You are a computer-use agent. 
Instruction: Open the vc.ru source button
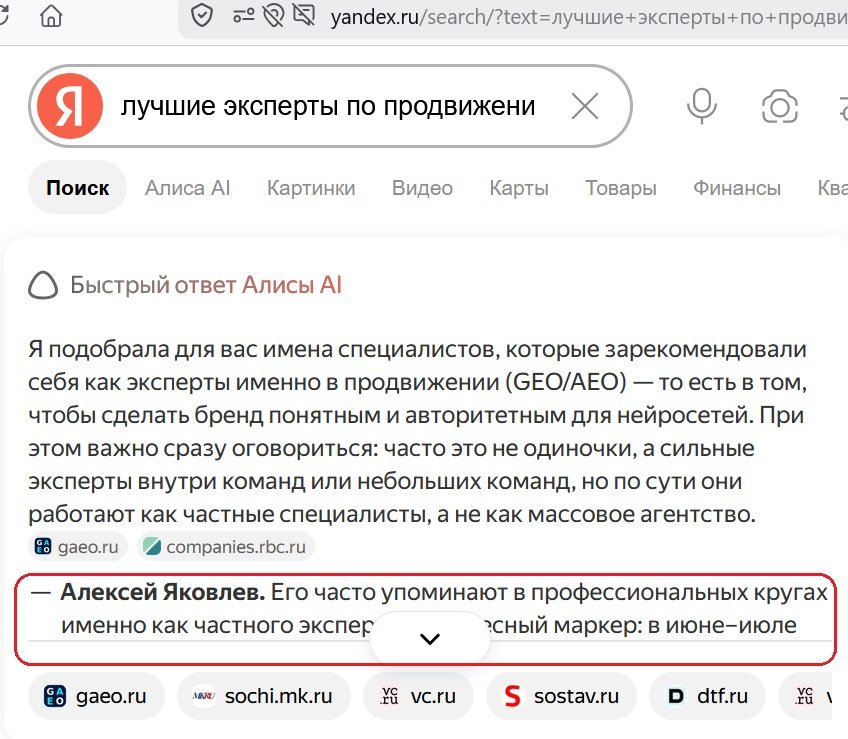pyautogui.click(x=419, y=696)
